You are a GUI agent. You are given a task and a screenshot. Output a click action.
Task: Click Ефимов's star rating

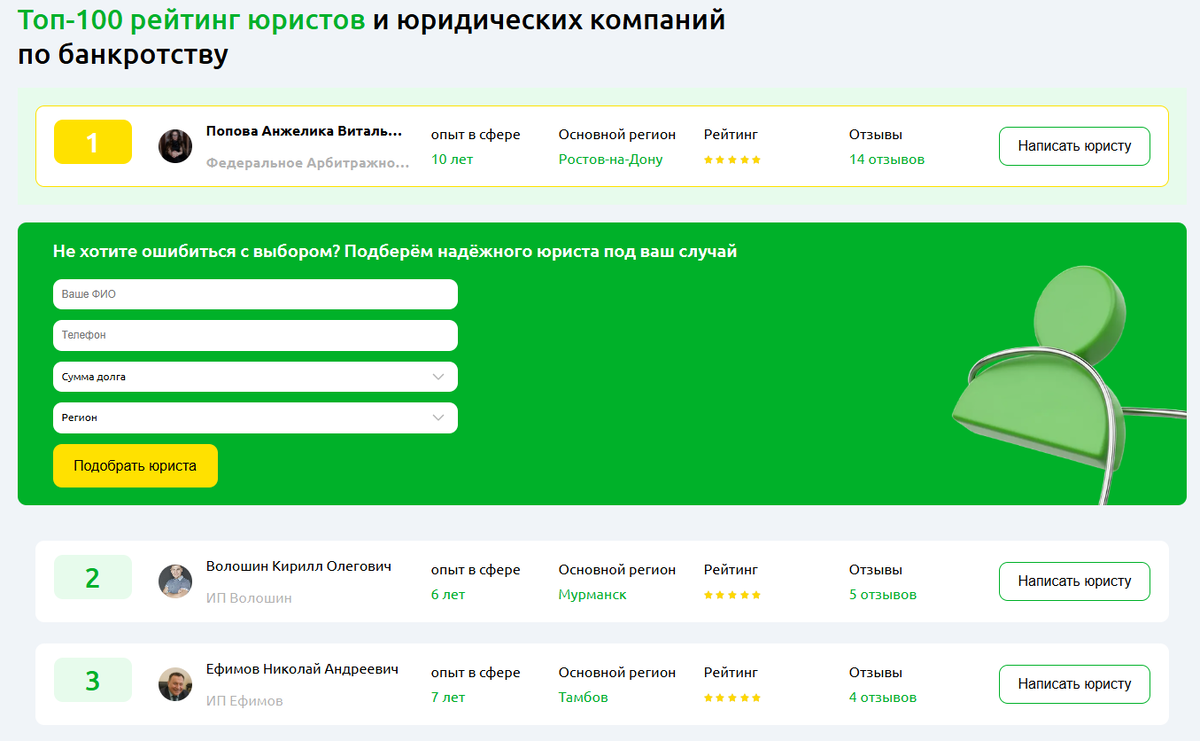pyautogui.click(x=731, y=697)
